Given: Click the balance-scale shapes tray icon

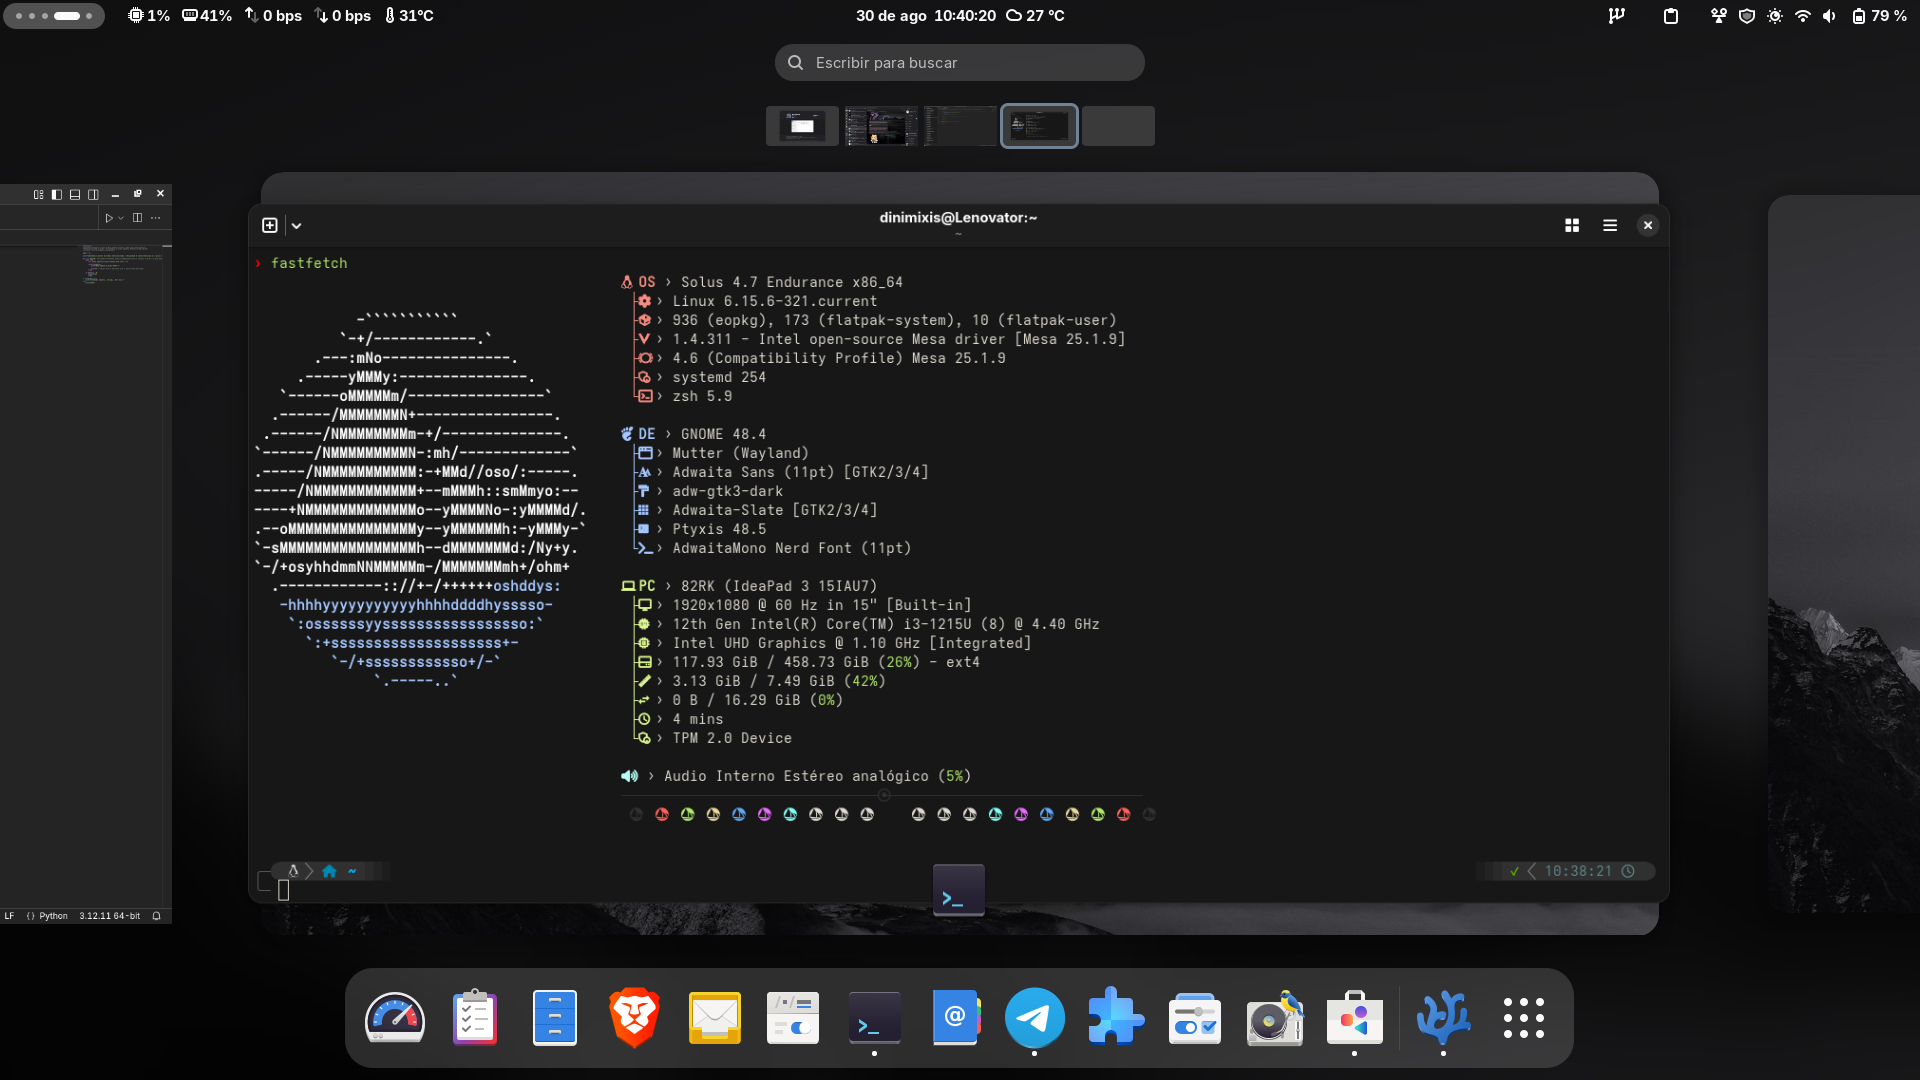Looking at the screenshot, I should click(1719, 16).
